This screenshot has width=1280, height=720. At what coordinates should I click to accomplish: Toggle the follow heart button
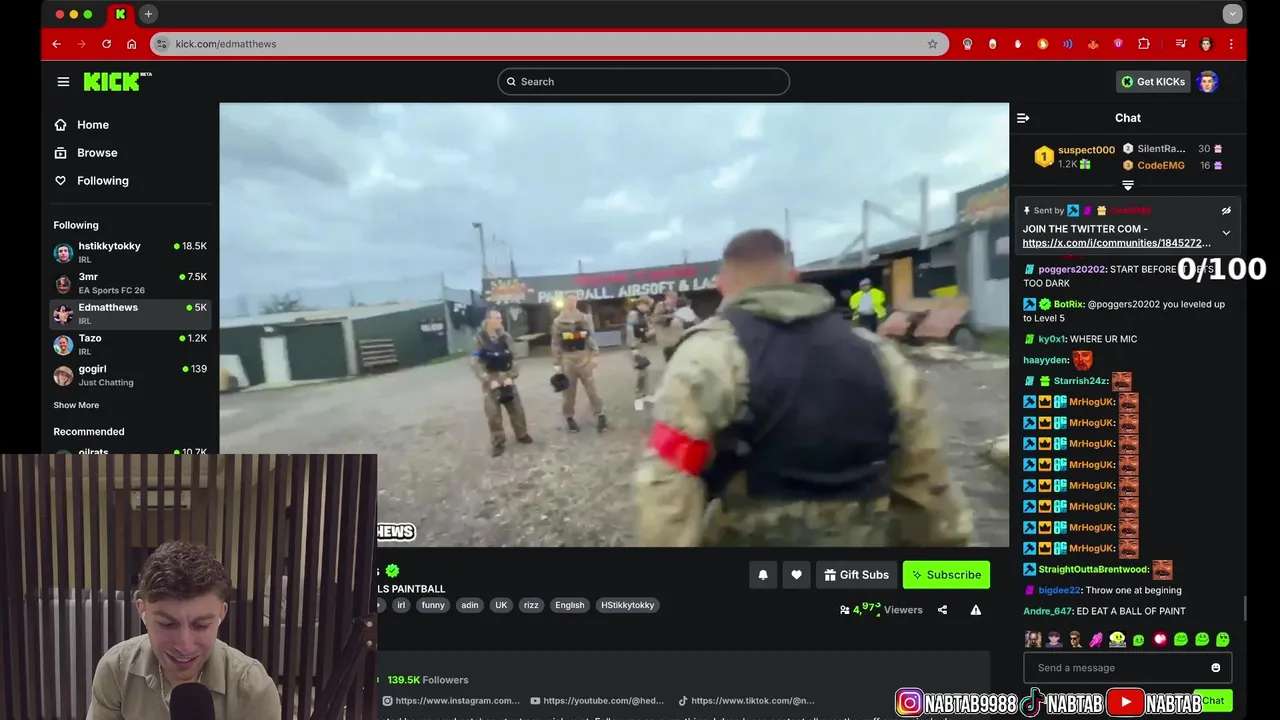796,575
